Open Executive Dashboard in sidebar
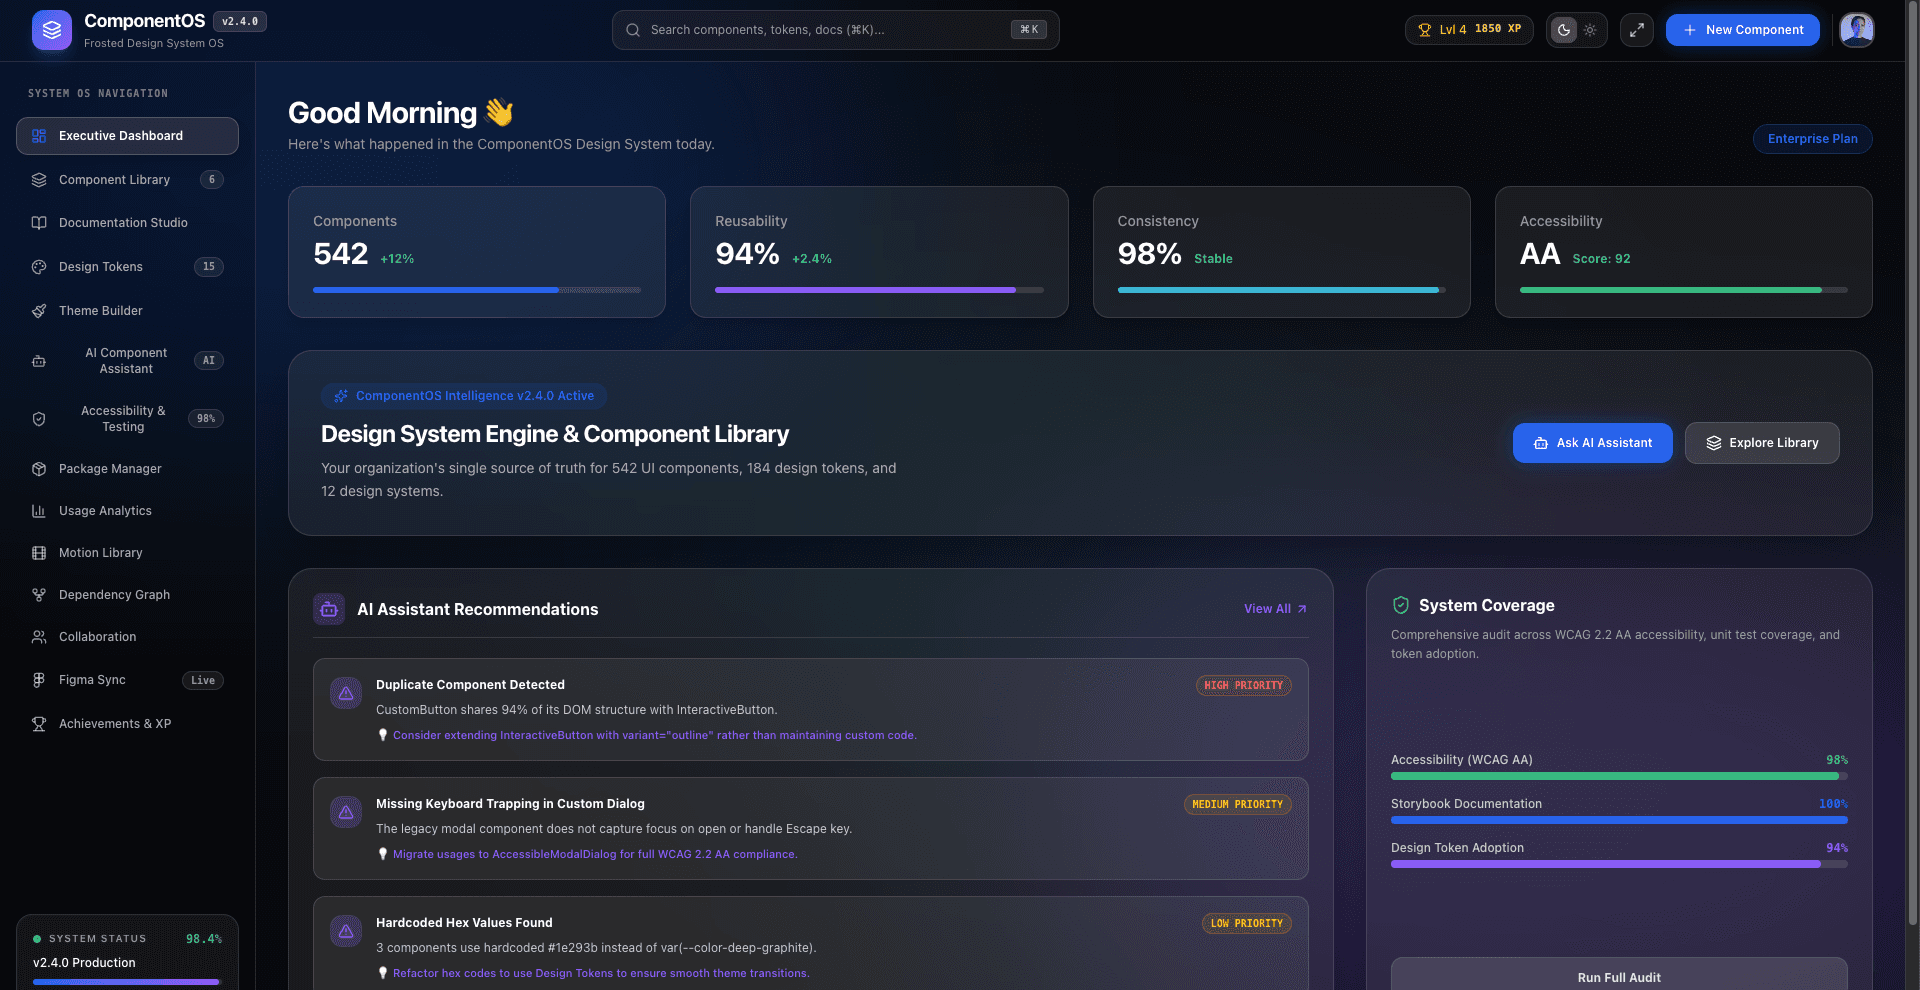 (x=127, y=136)
